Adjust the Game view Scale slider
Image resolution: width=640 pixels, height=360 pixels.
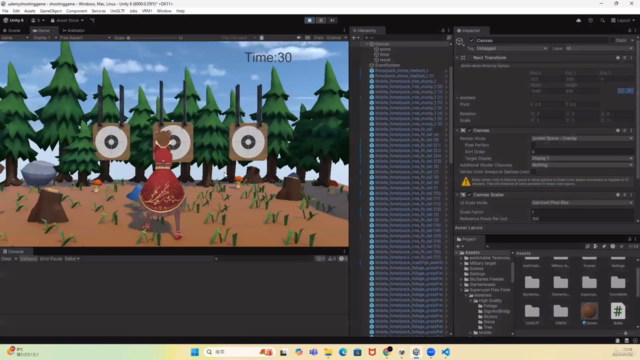click(x=153, y=38)
